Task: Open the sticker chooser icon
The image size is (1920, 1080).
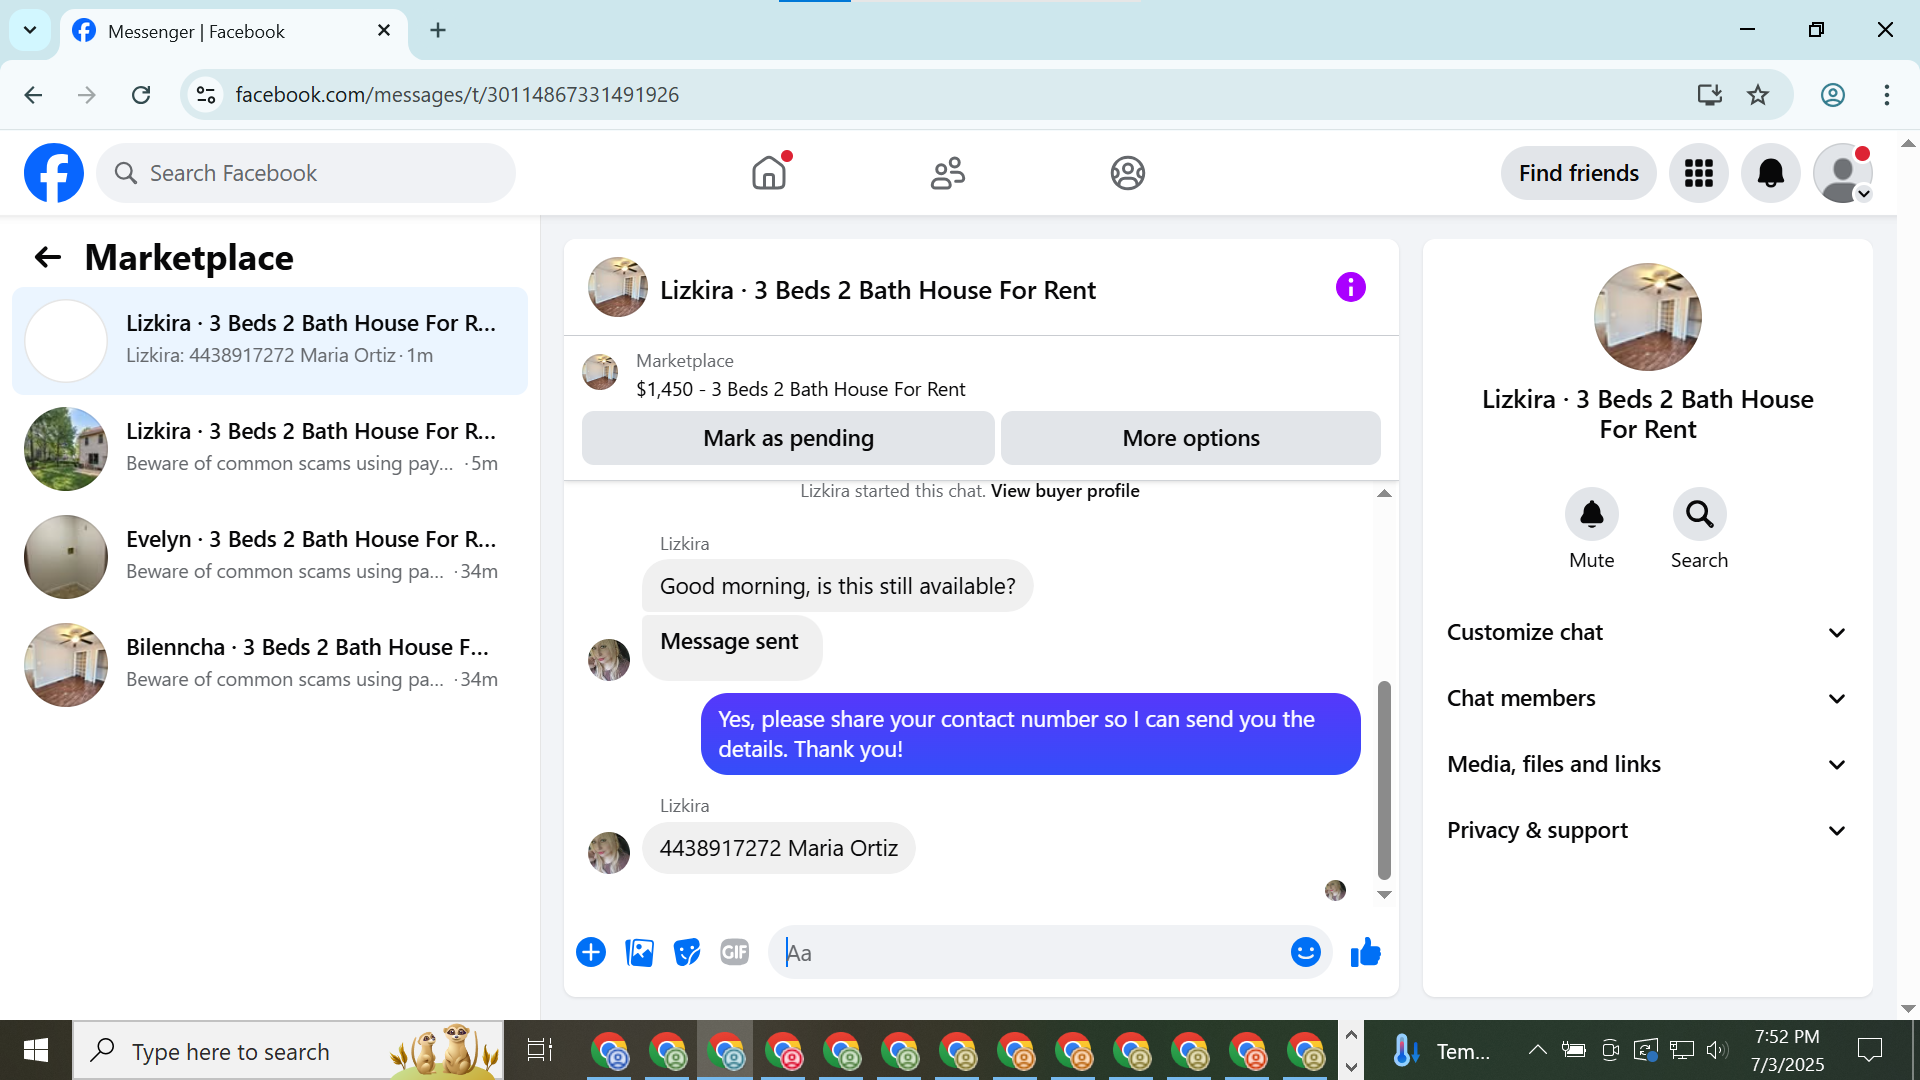Action: [687, 953]
